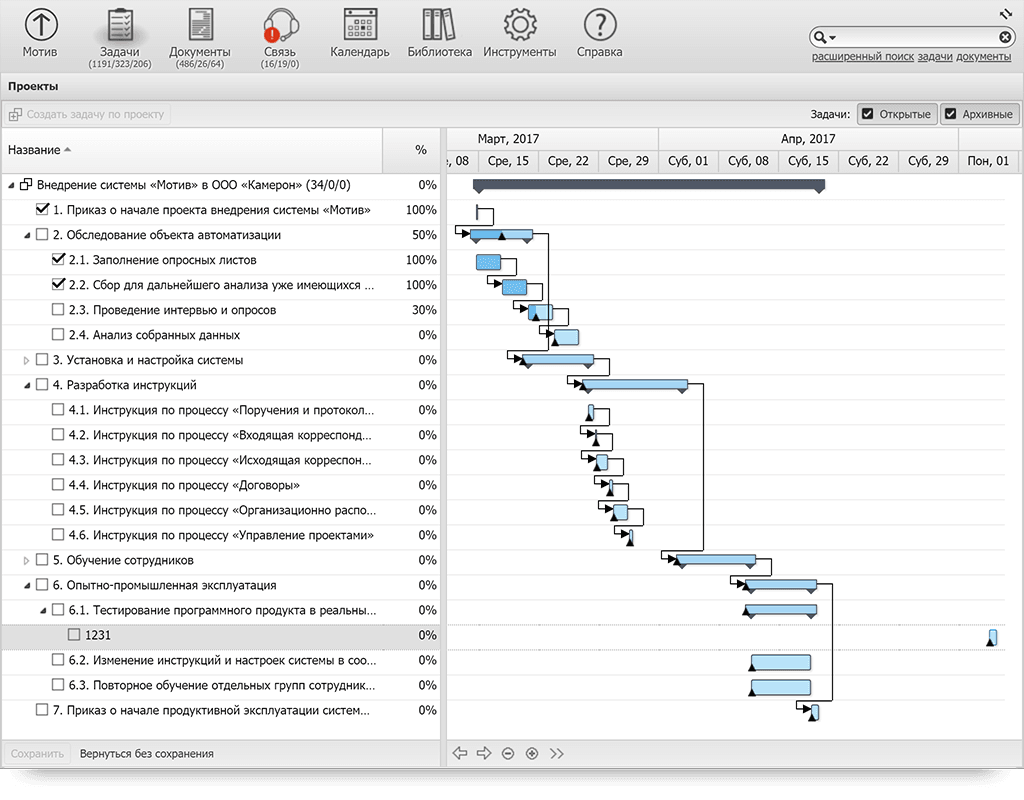The image size is (1024, 800).
Task: Click расширенный поиск link
Action: click(x=863, y=57)
